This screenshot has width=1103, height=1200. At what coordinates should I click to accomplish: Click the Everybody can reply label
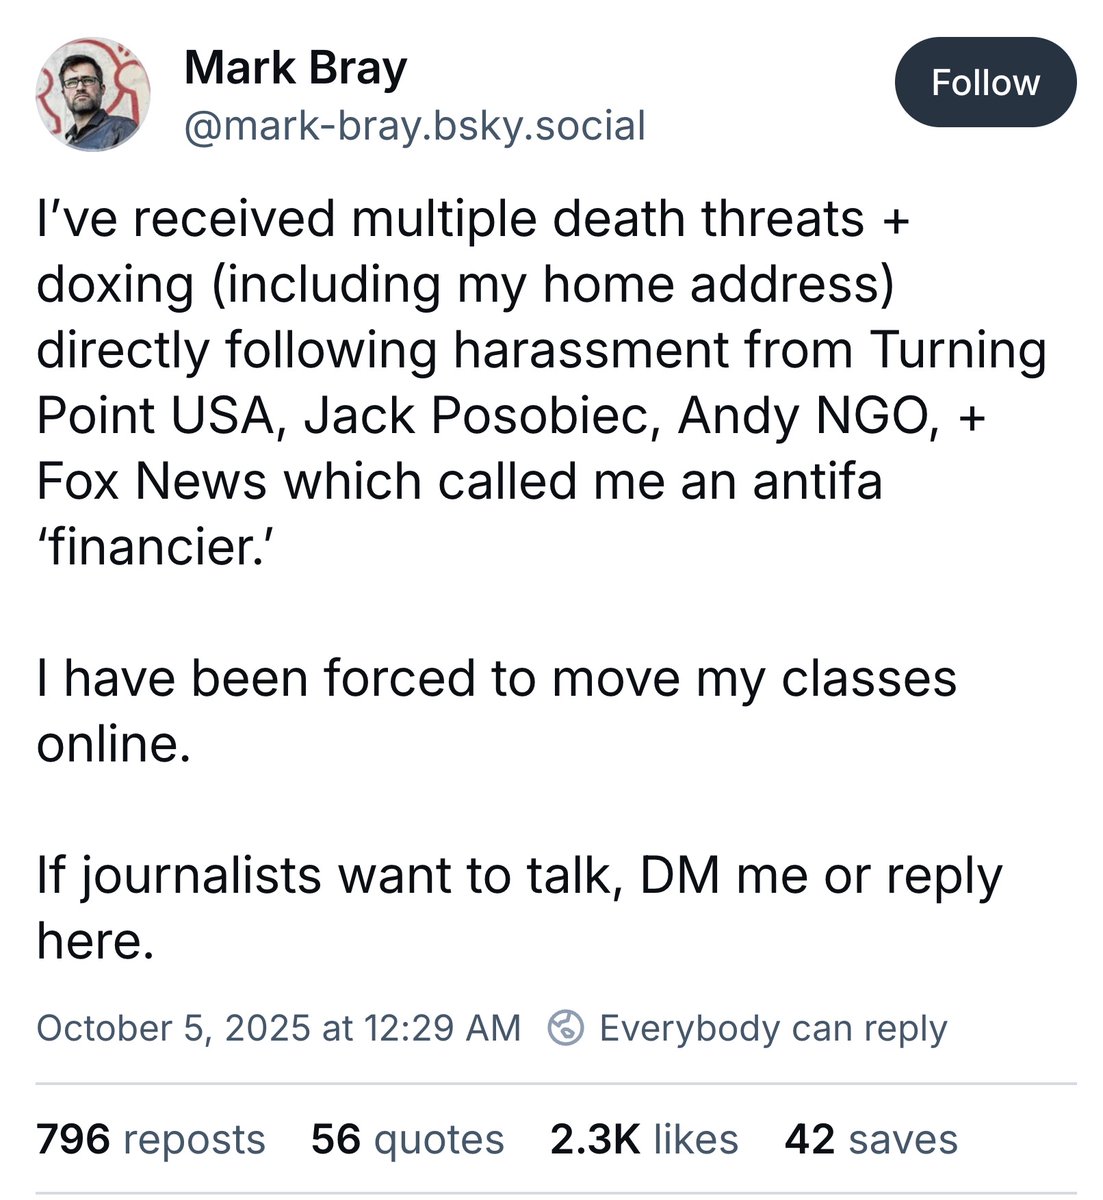tap(772, 1028)
